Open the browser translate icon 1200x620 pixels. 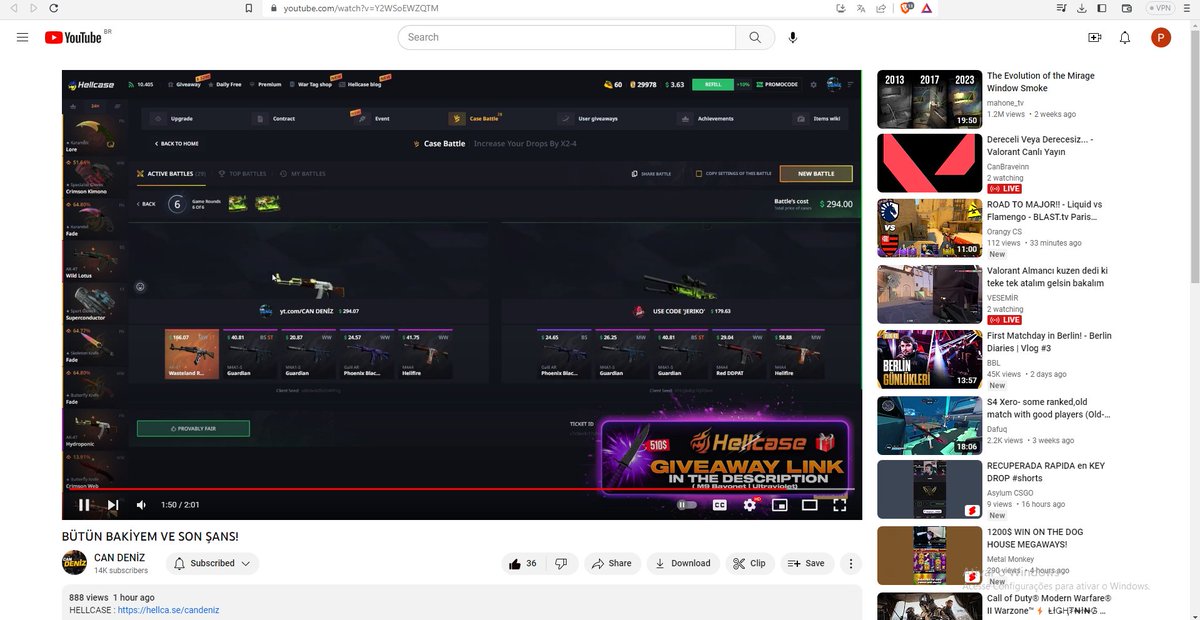pos(861,8)
